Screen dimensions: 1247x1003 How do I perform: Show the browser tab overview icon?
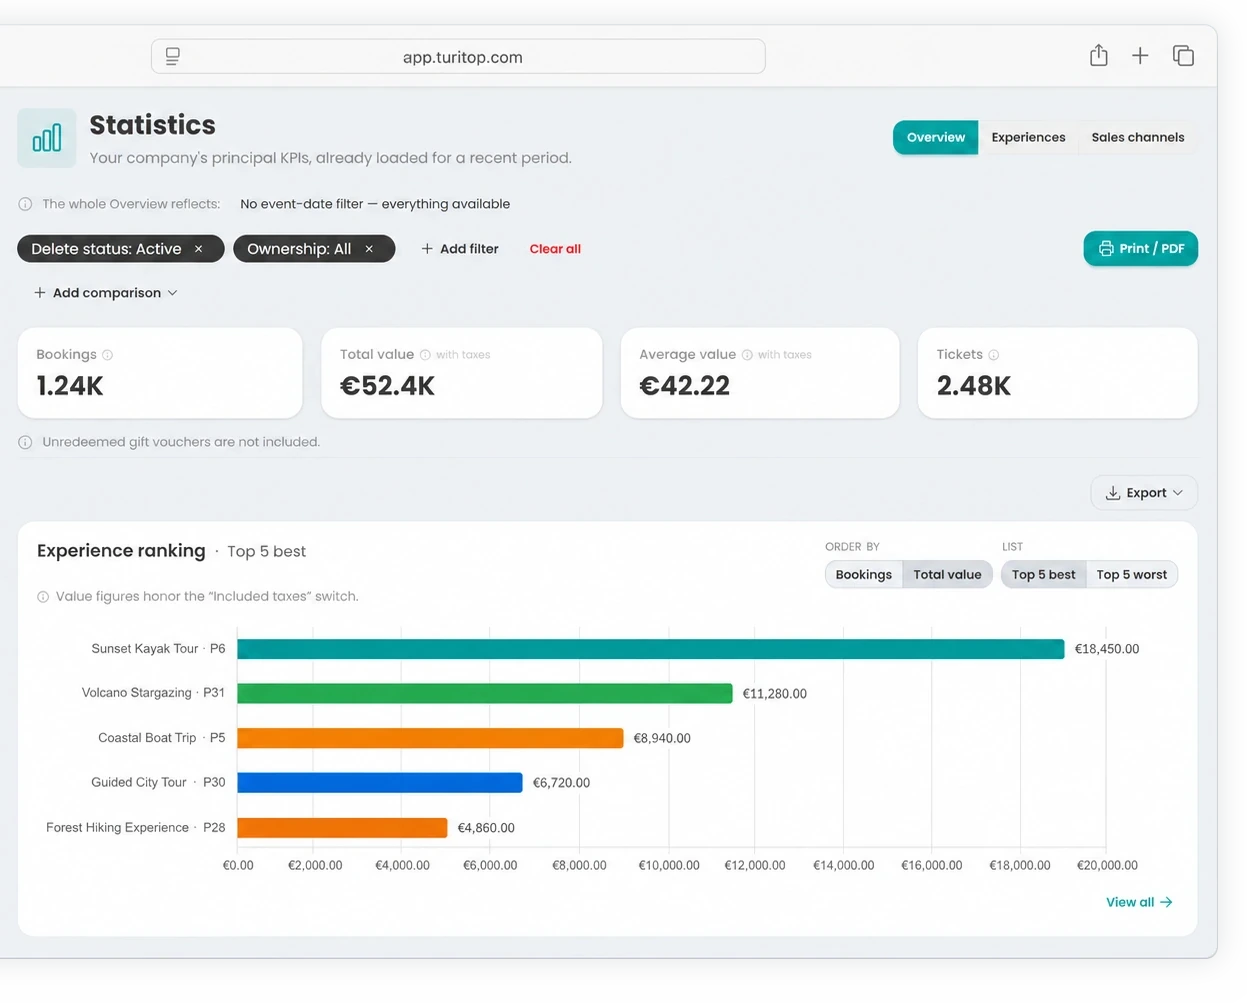point(1183,56)
